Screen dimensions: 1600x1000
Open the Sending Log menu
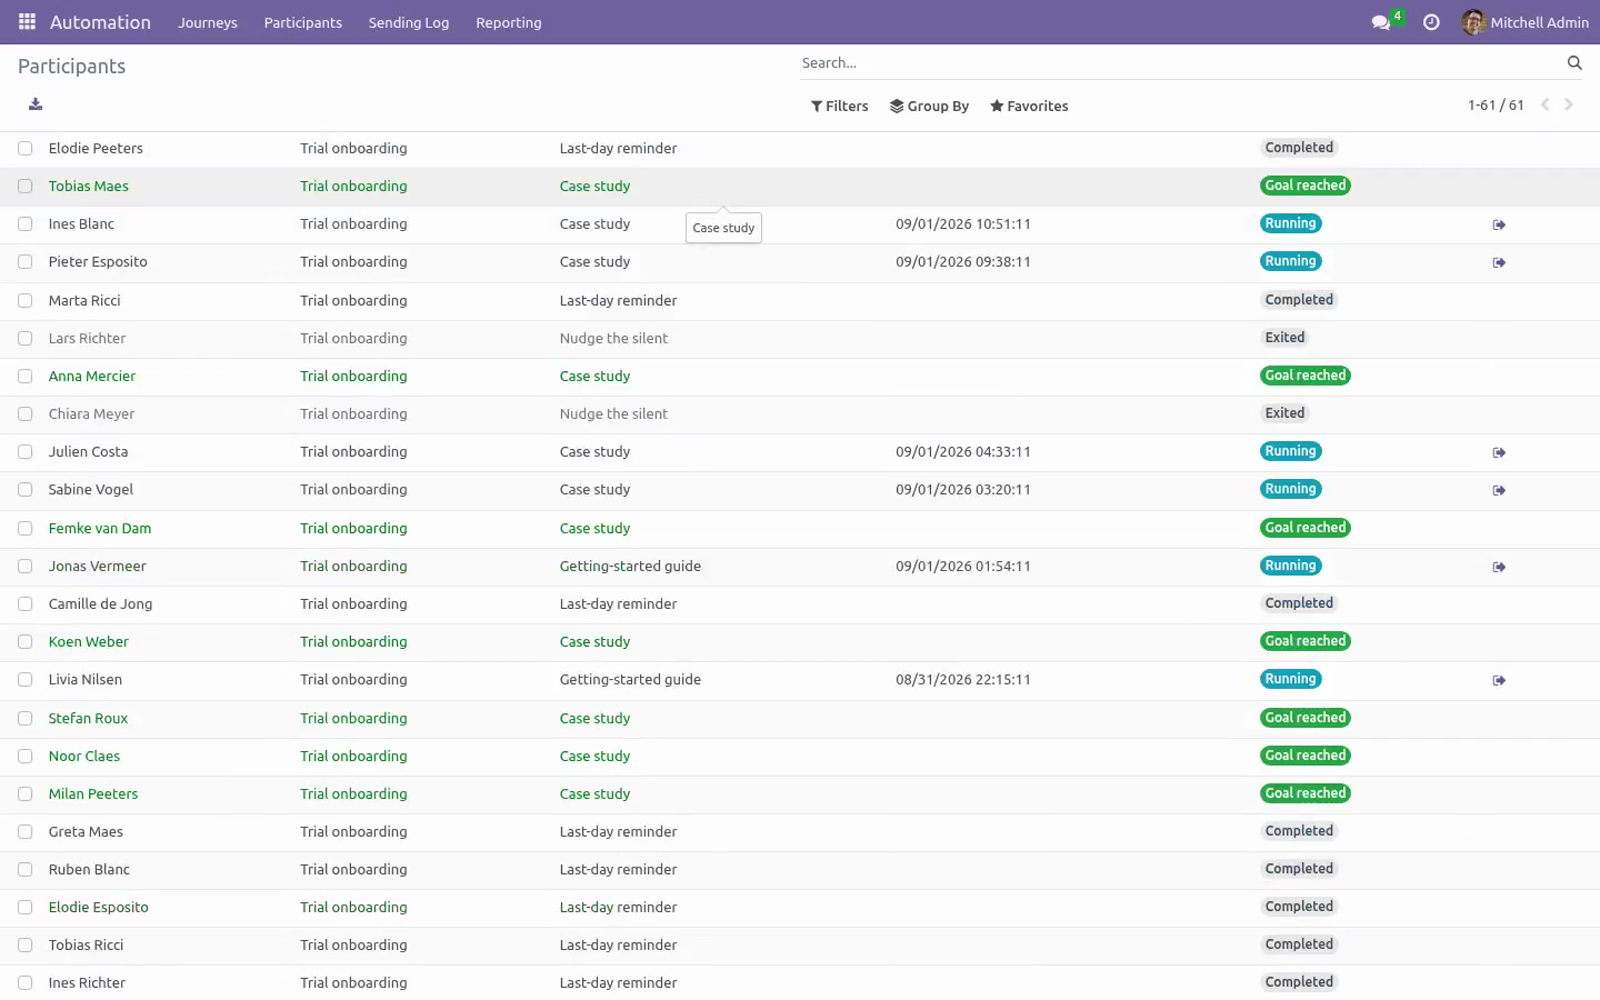click(409, 22)
